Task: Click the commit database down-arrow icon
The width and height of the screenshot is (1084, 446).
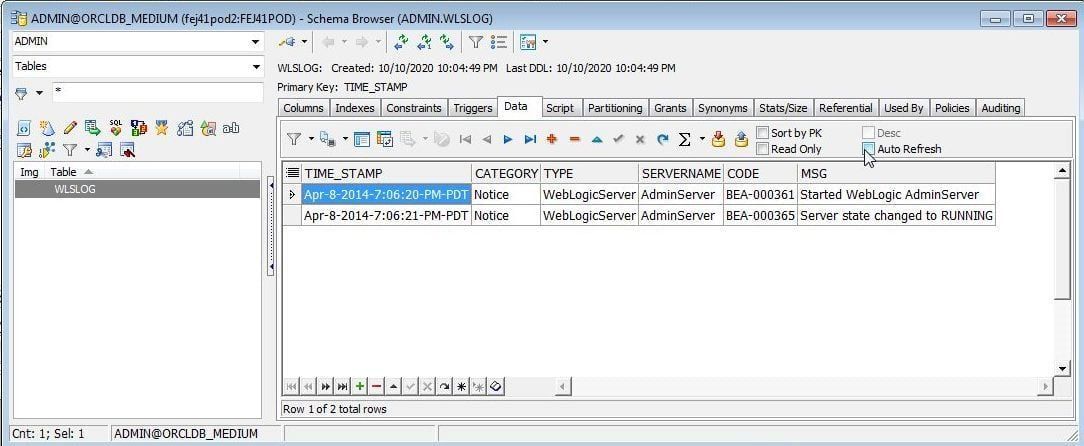Action: (x=718, y=140)
